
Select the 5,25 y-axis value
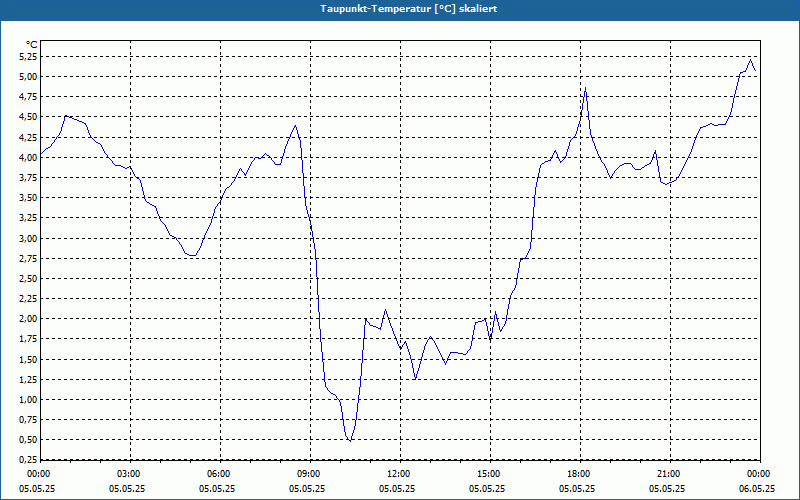[x=27, y=57]
